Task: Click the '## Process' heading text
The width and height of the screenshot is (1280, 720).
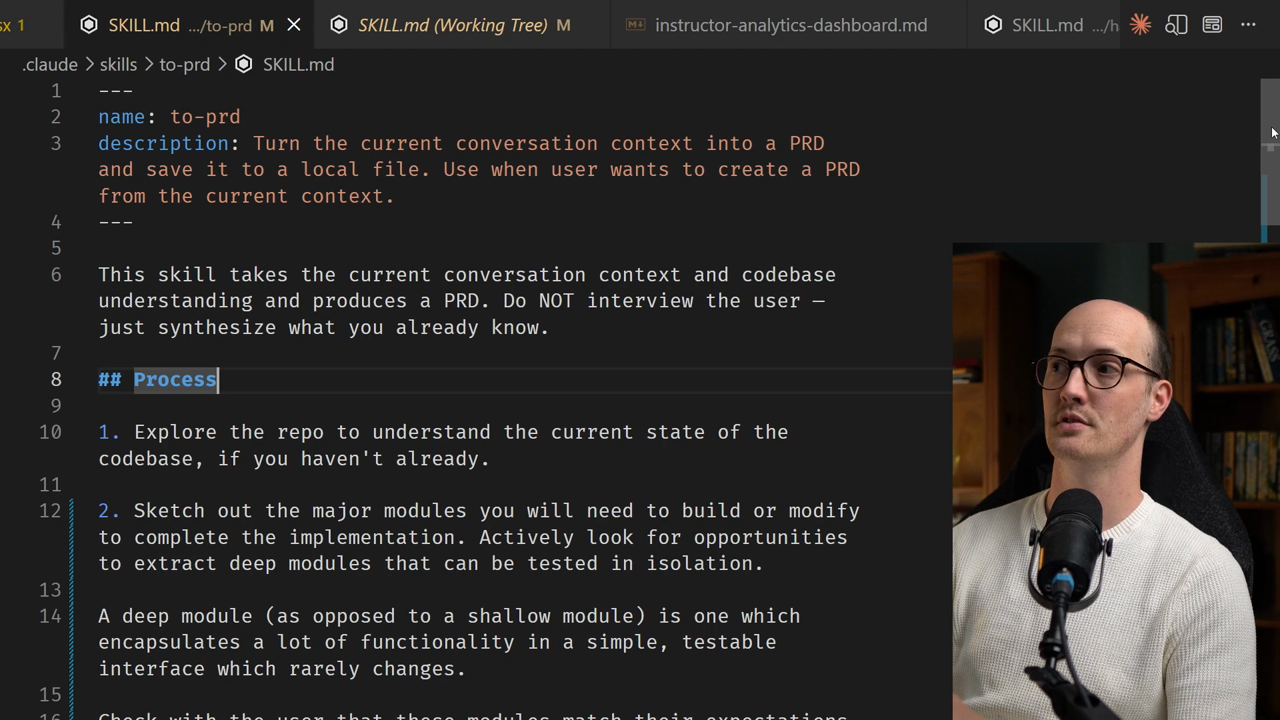Action: coord(158,379)
